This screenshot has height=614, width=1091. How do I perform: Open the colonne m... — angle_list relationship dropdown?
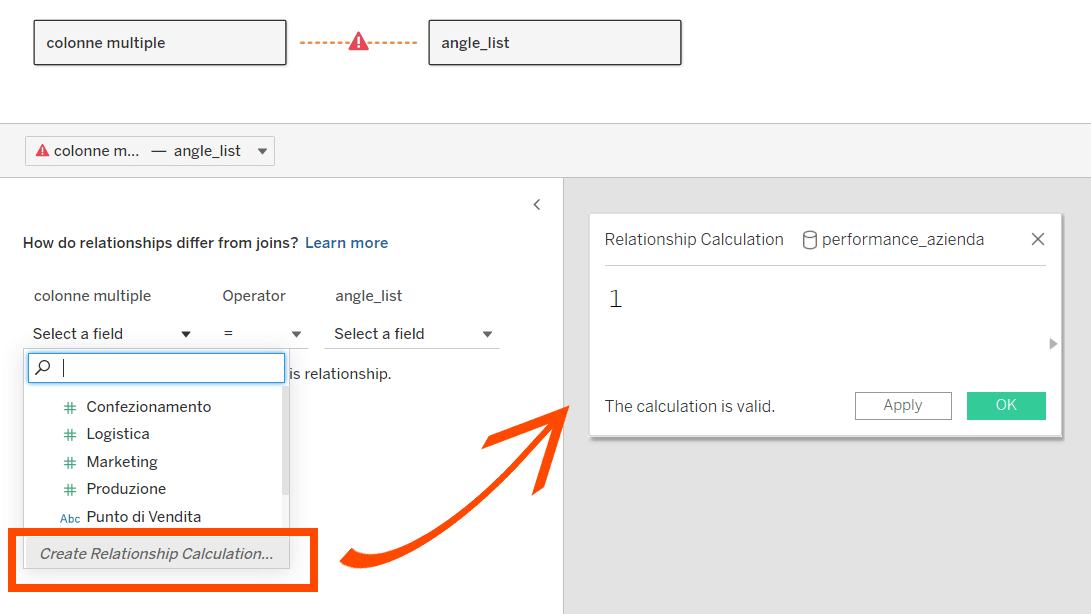click(150, 151)
